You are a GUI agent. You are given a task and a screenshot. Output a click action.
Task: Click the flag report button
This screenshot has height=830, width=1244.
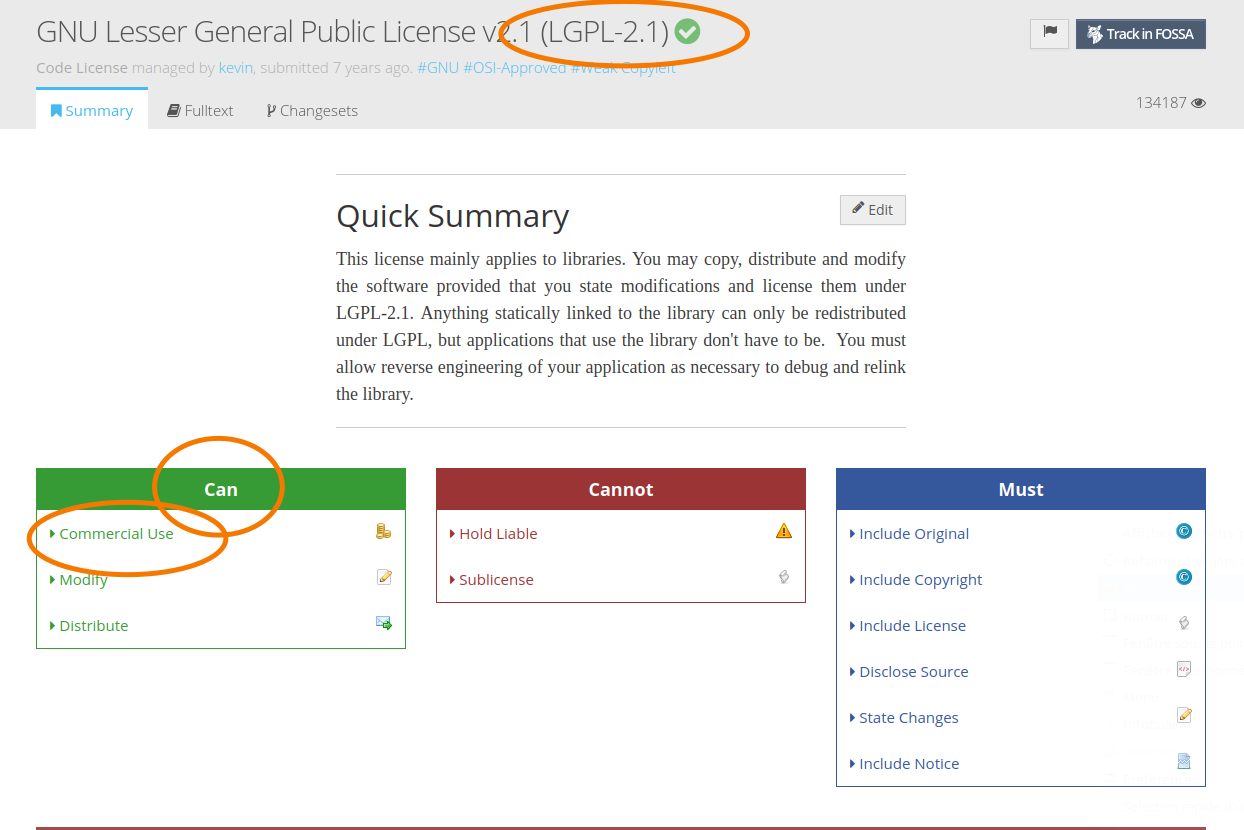[1050, 33]
